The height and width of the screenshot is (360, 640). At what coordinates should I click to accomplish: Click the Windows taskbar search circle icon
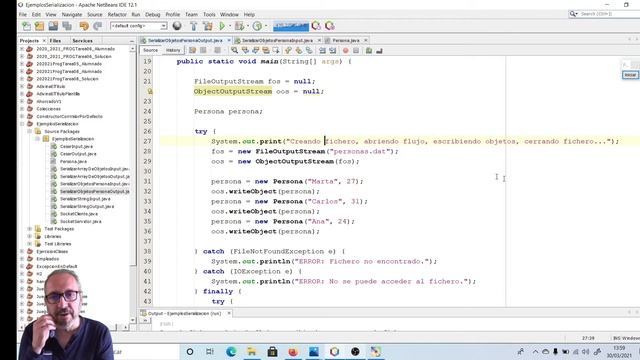click(x=190, y=351)
